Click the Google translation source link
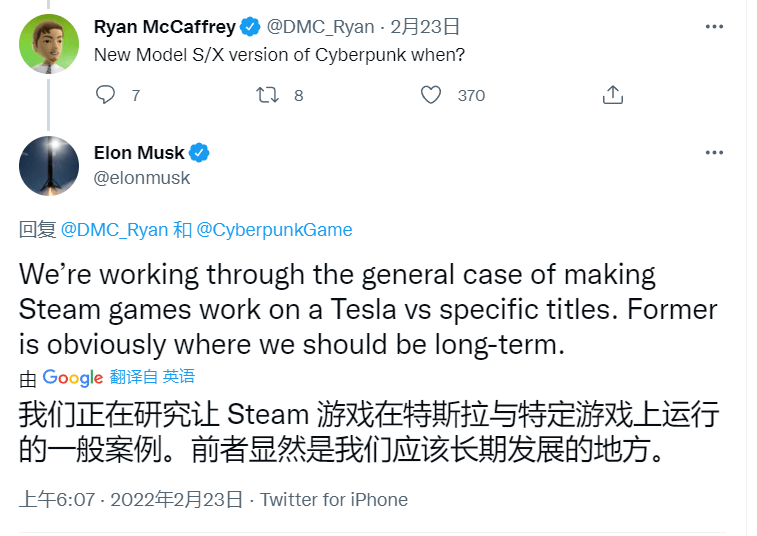 [72, 378]
